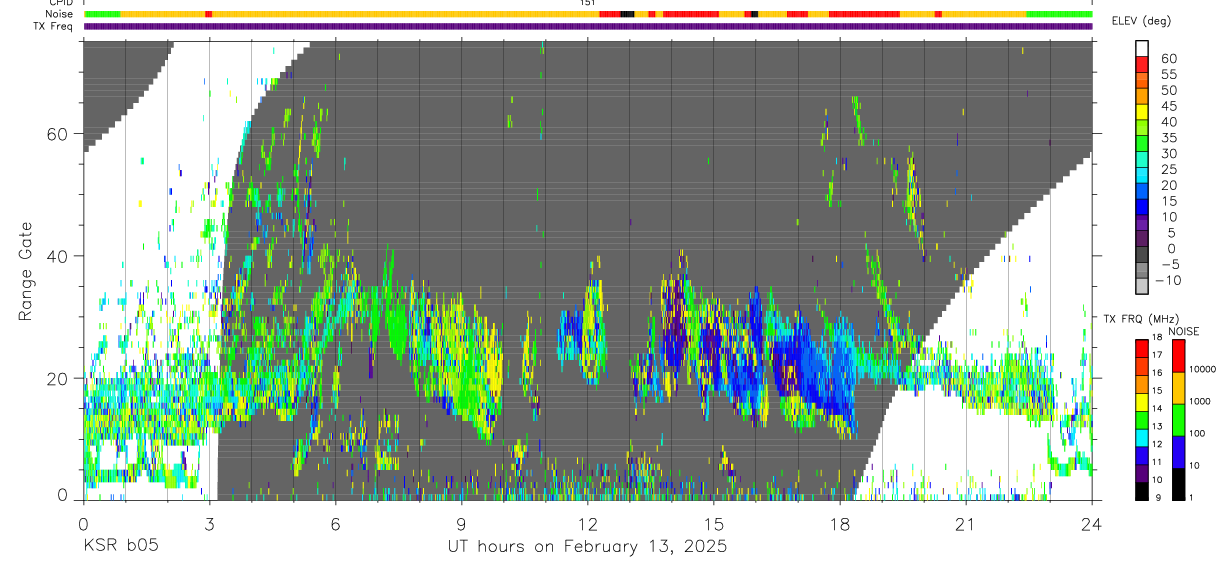Viewport: 1228px width, 567px height.
Task: Click the 'KSR b05' label below the plot
Action: 120,547
